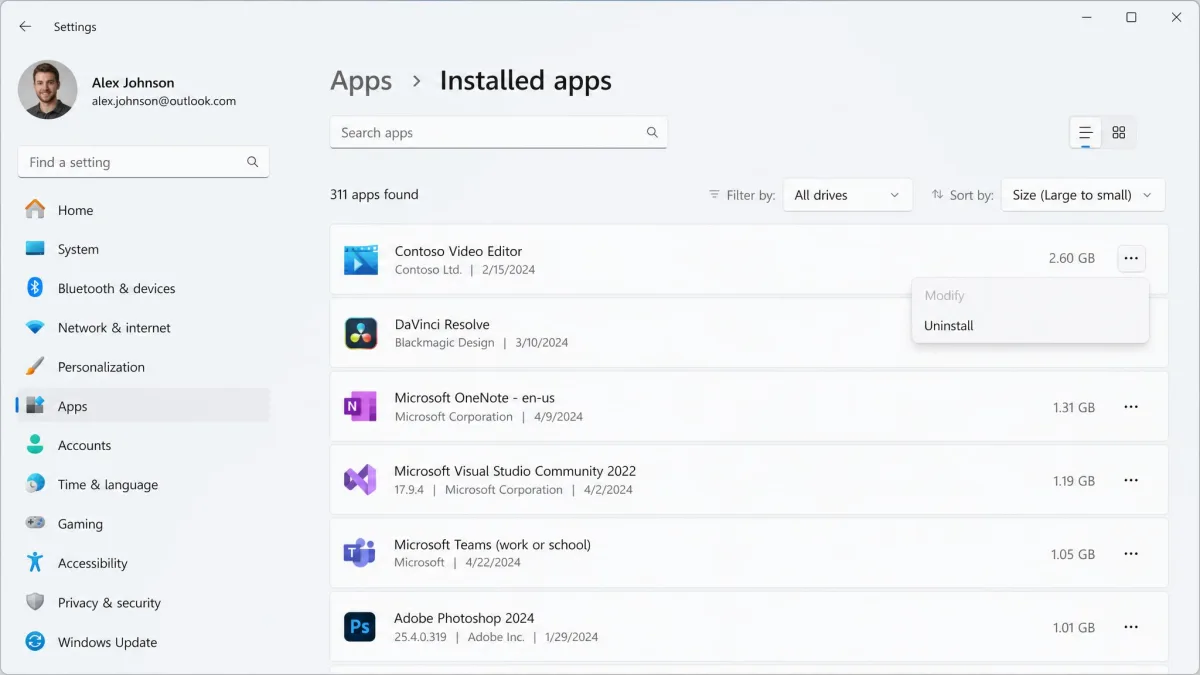Screen dimensions: 1200x675
Task: Click the "2.60 GB" size value
Action: pyautogui.click(x=1072, y=258)
